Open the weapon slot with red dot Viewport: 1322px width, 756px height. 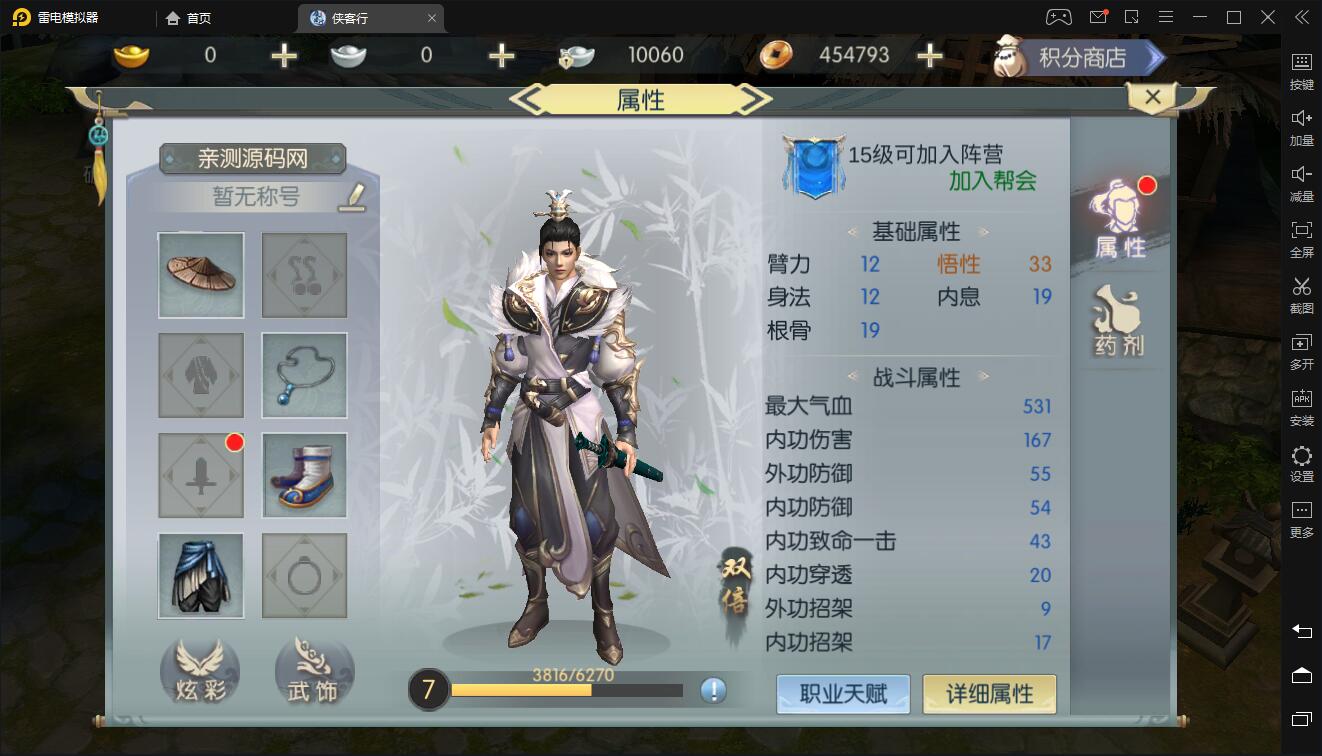[x=201, y=475]
